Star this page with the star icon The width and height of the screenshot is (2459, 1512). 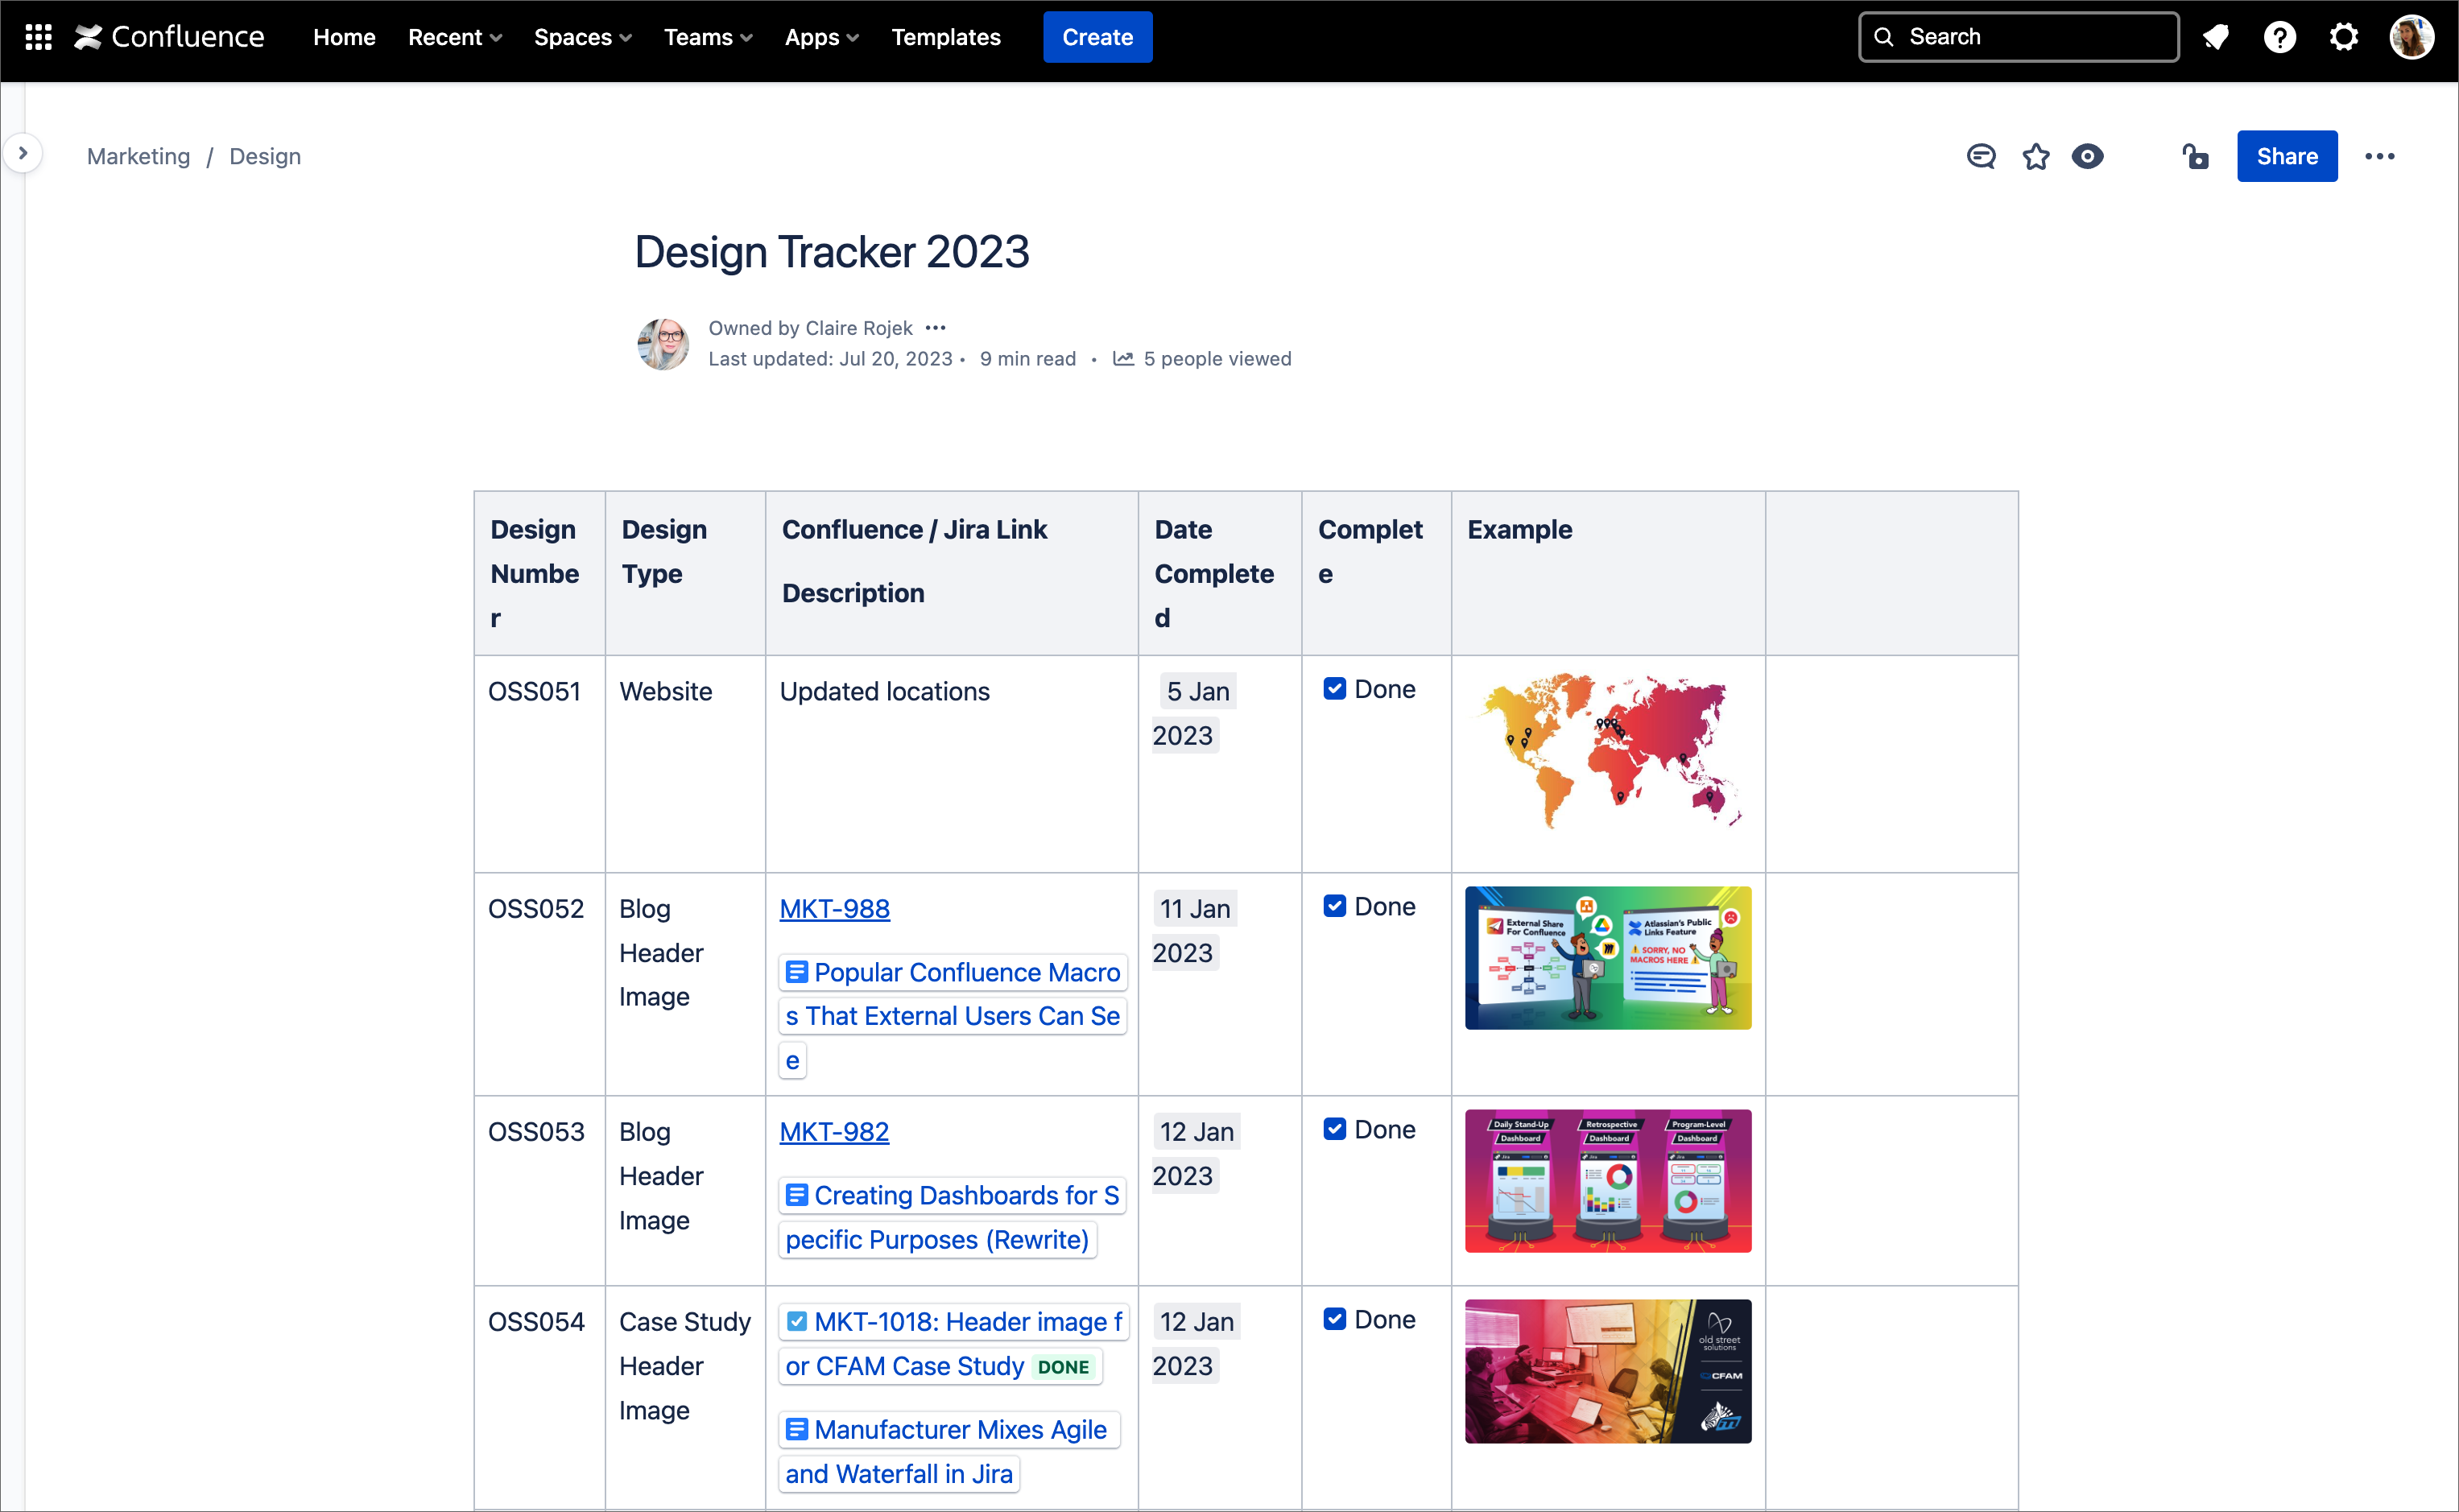2035,156
